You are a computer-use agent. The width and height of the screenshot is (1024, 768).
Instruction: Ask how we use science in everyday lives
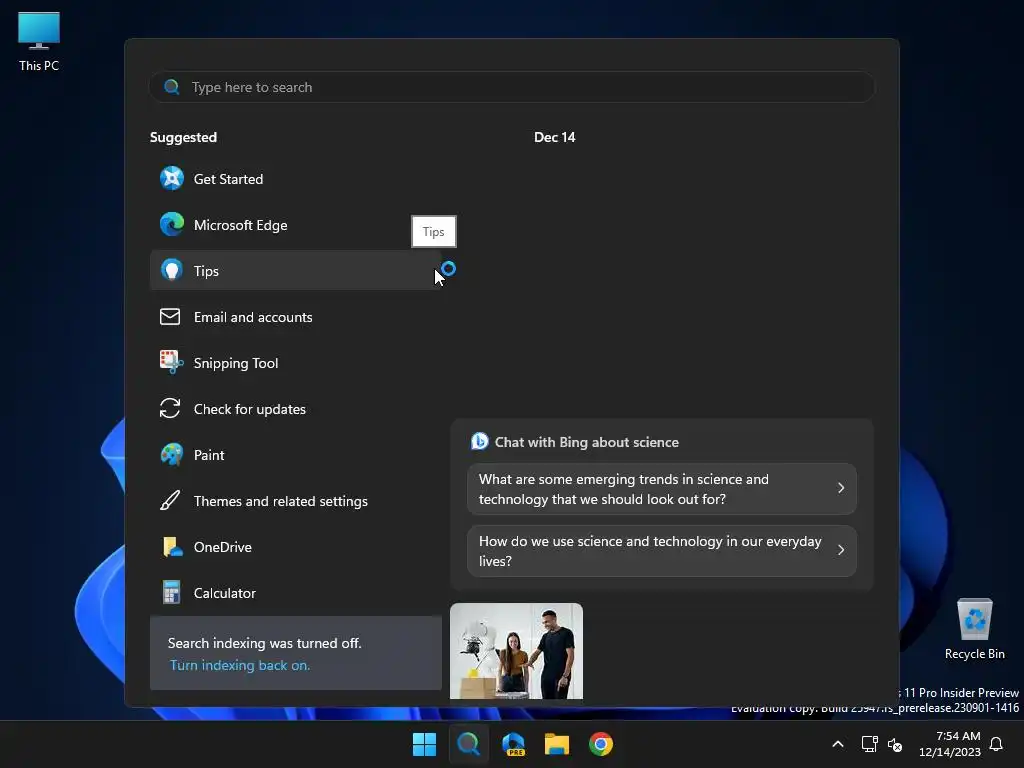(x=662, y=551)
